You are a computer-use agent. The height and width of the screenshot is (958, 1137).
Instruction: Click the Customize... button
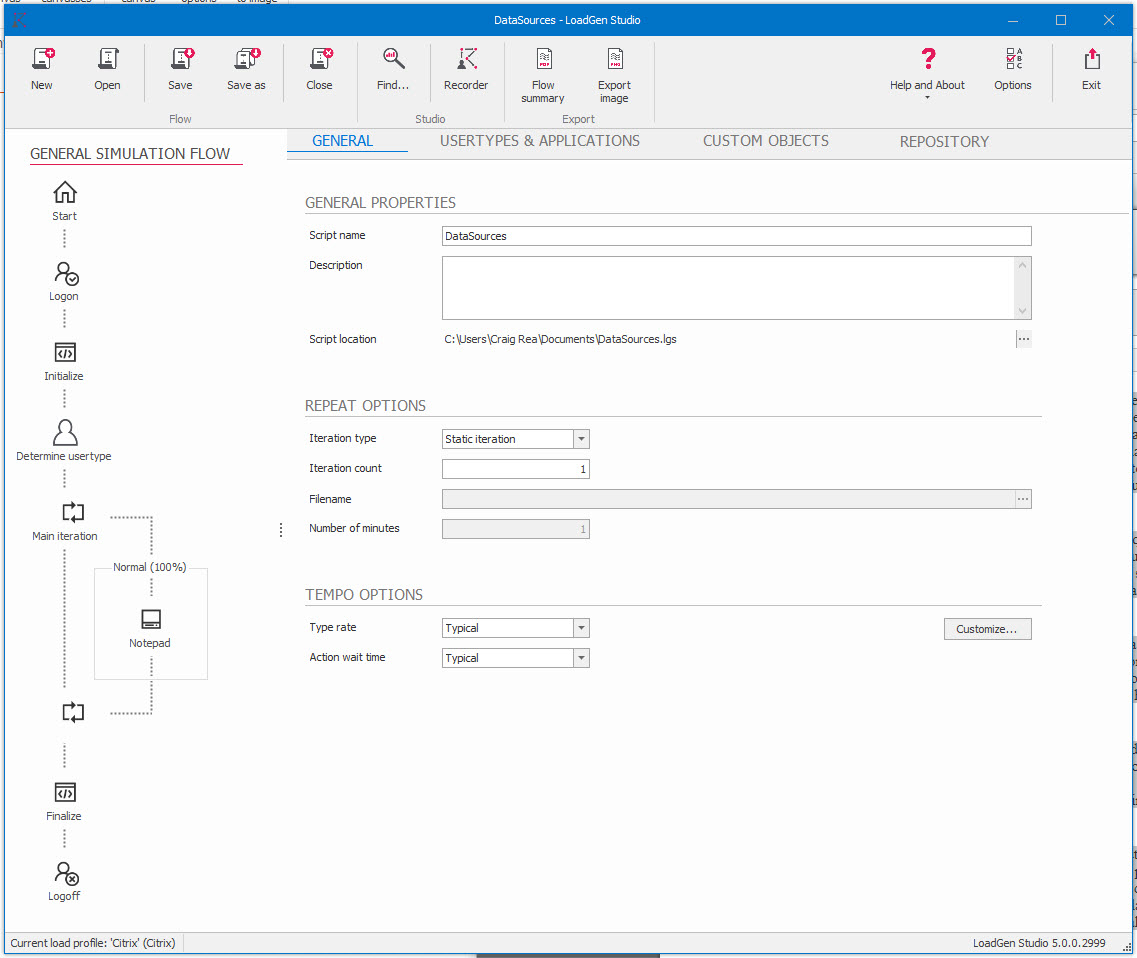point(988,629)
